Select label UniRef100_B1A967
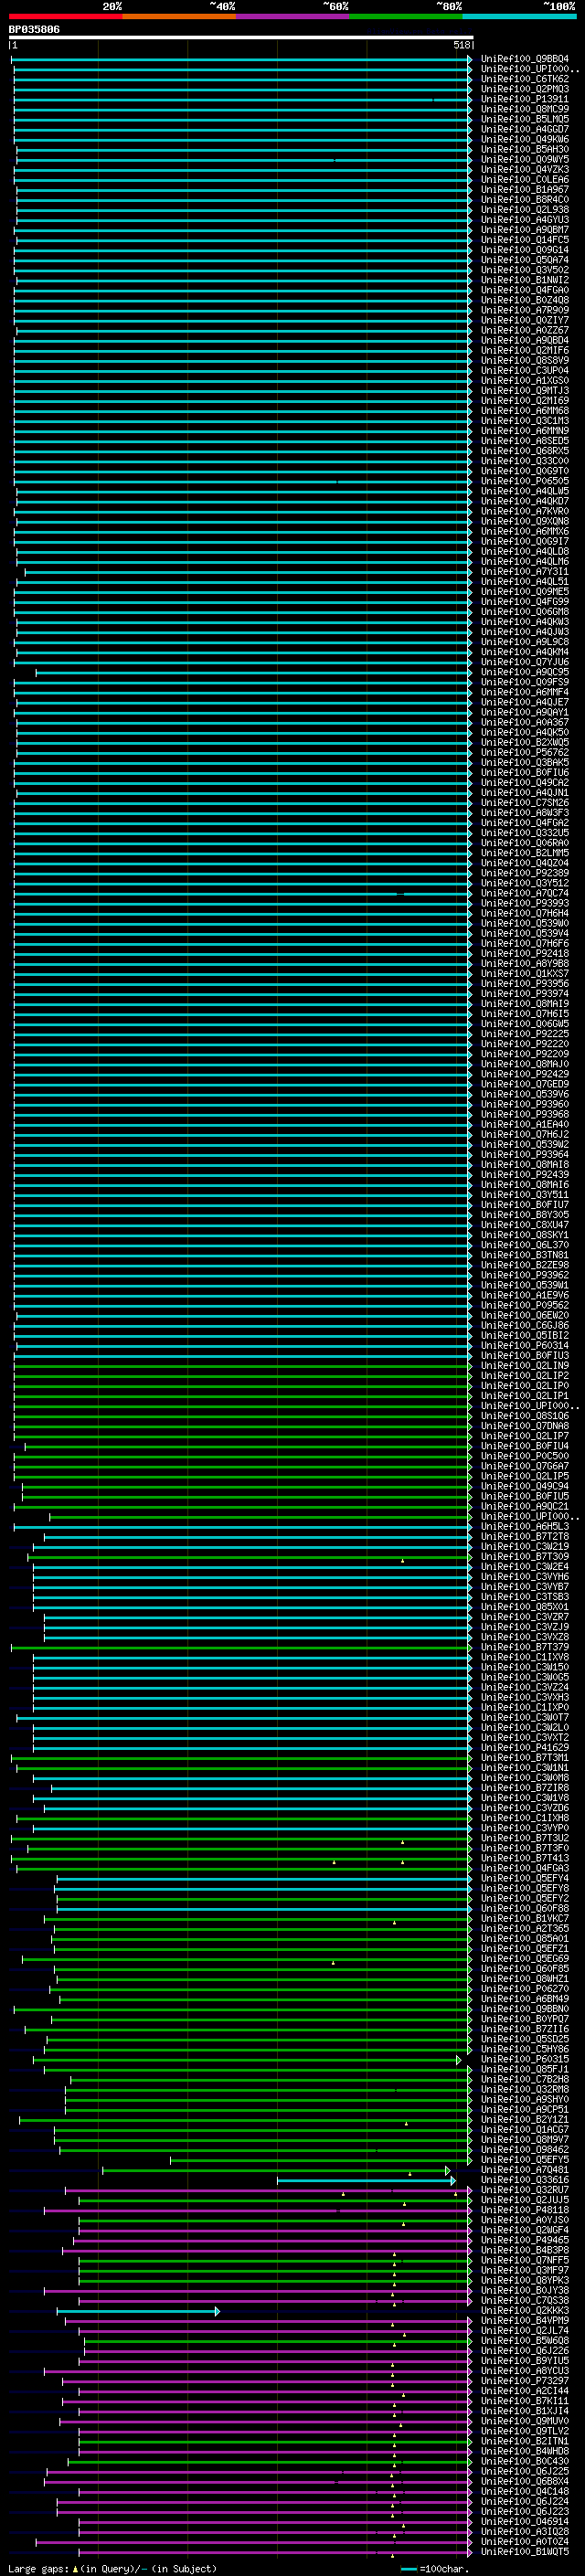The width and height of the screenshot is (585, 2576). coord(525,190)
